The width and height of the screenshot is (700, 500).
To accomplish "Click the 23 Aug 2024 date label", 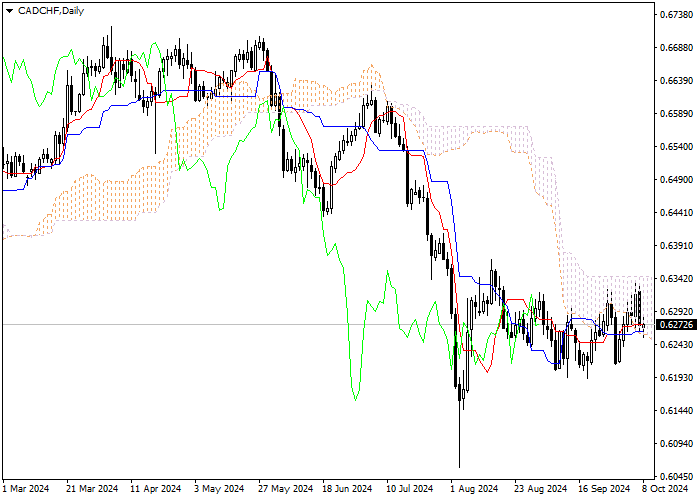I will 540,489.
